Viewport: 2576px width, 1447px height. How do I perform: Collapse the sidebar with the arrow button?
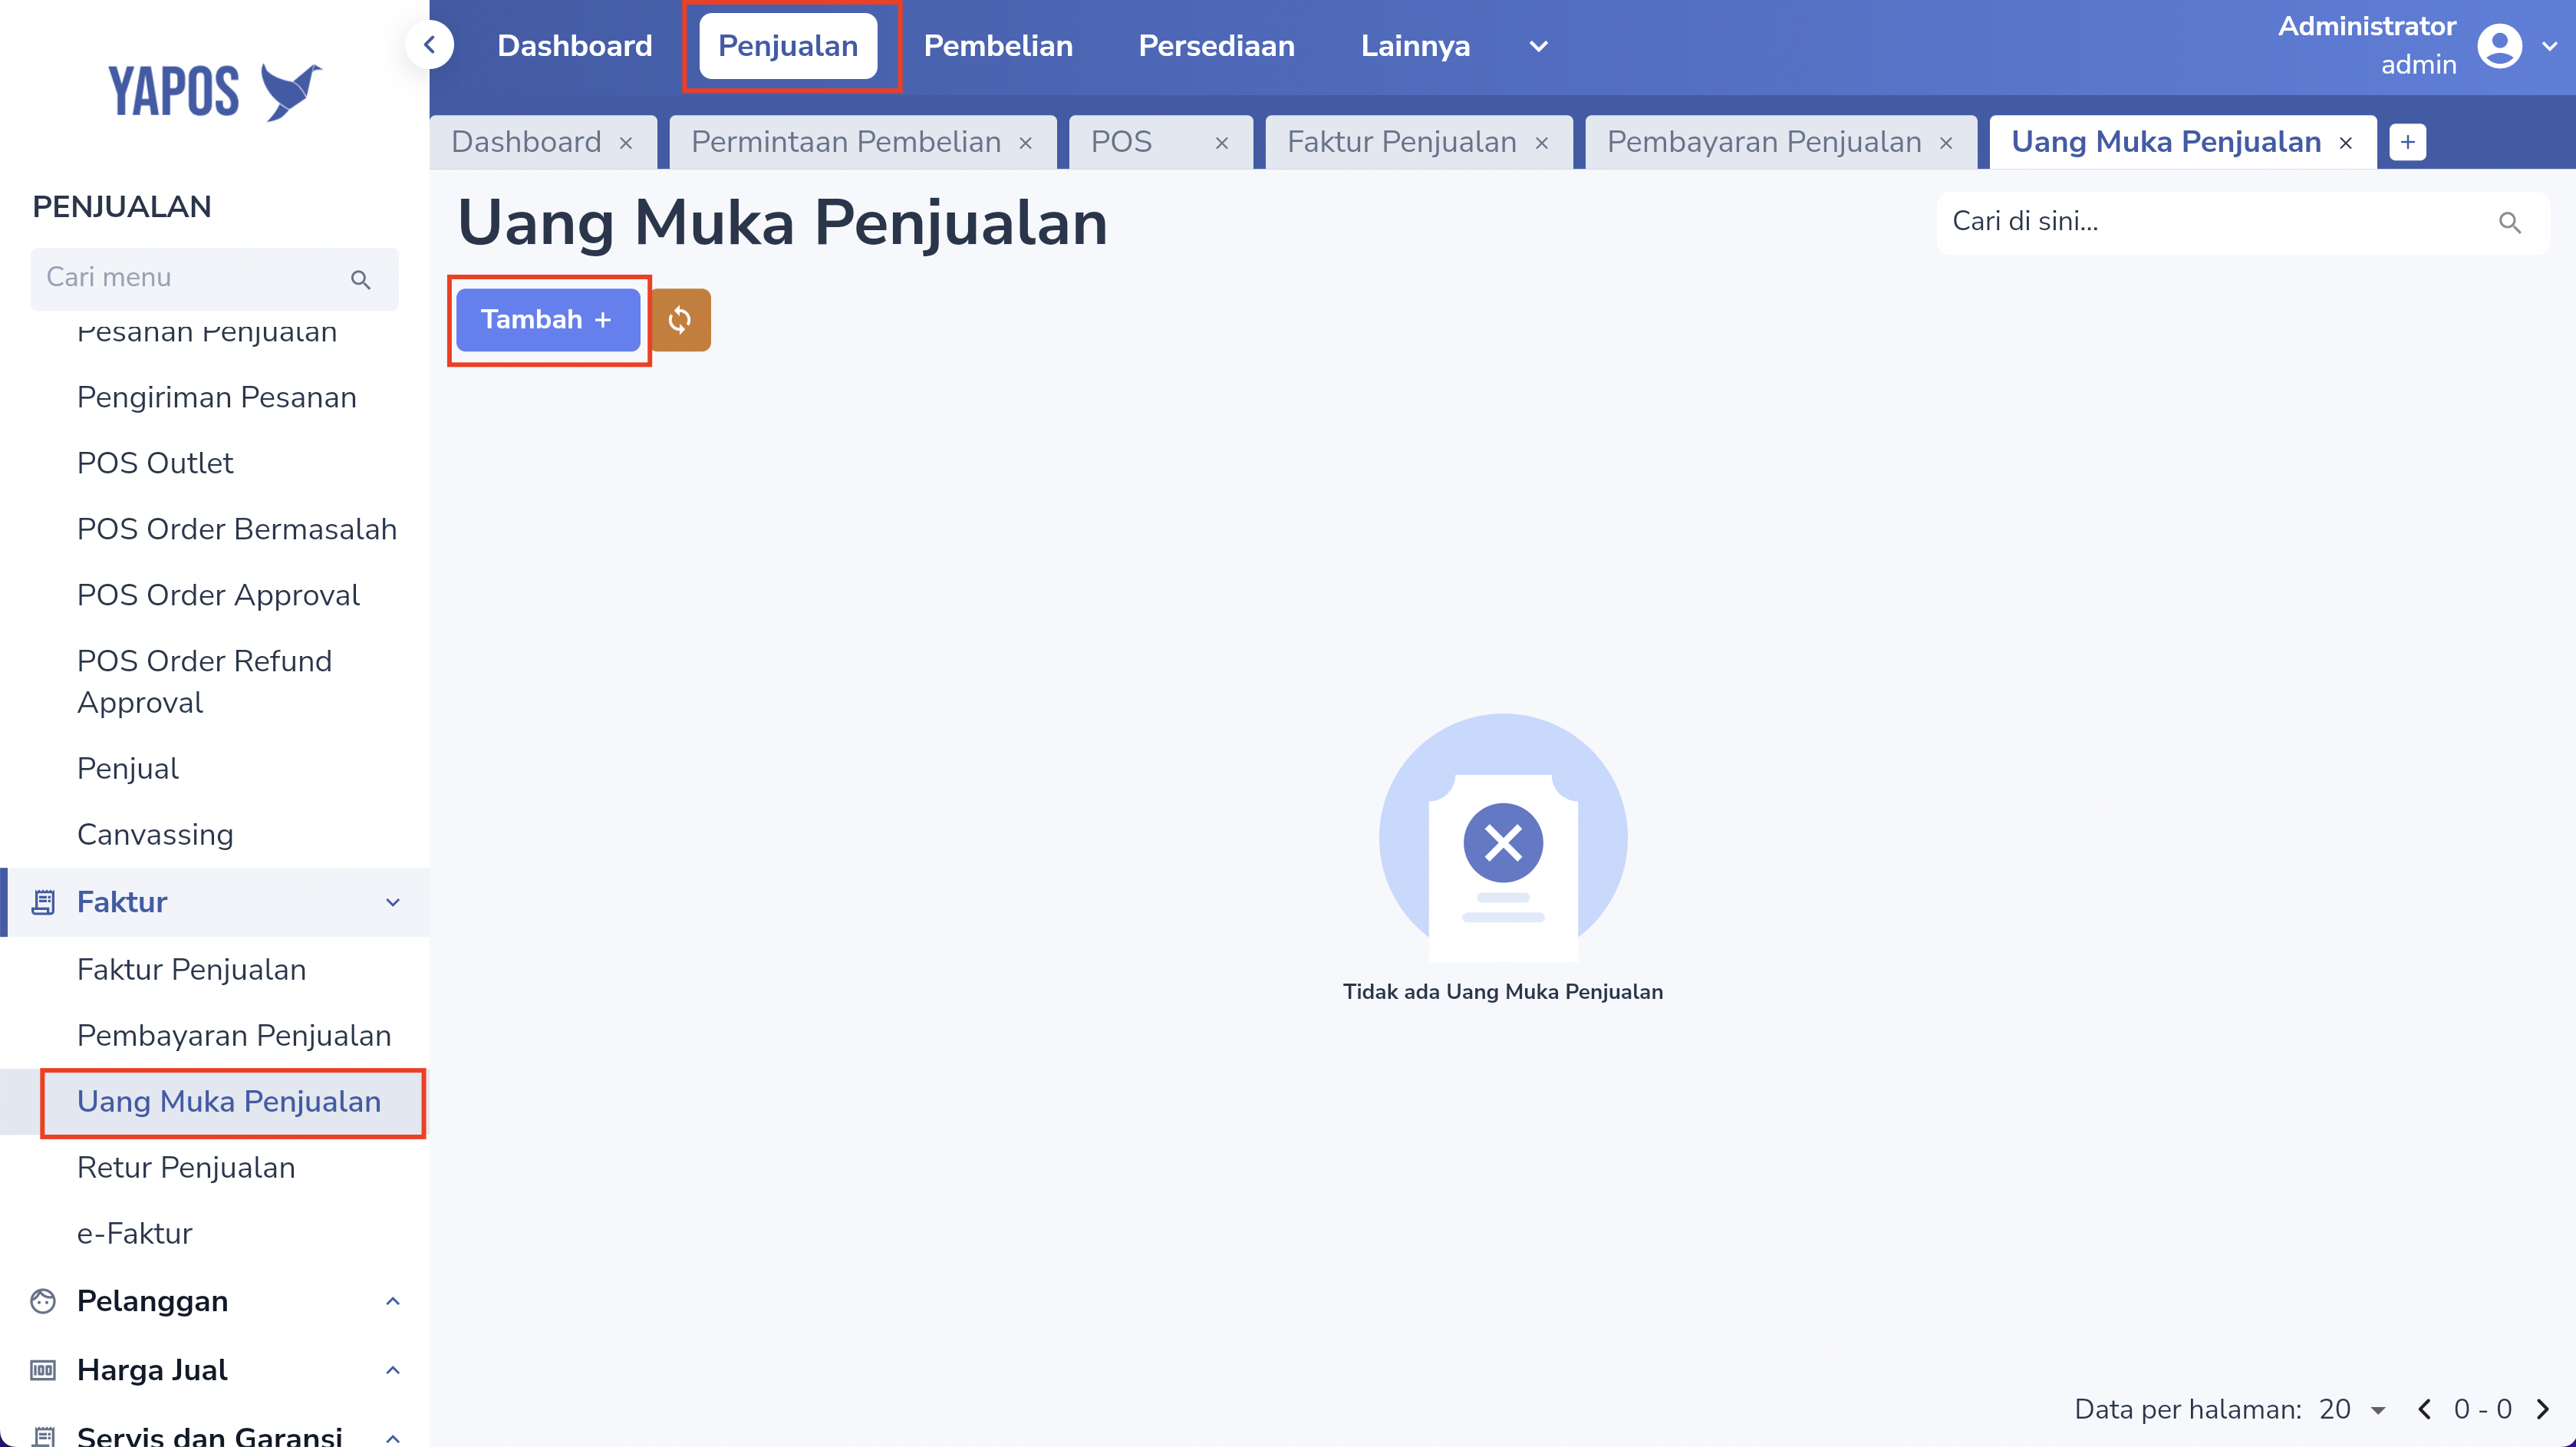point(430,45)
